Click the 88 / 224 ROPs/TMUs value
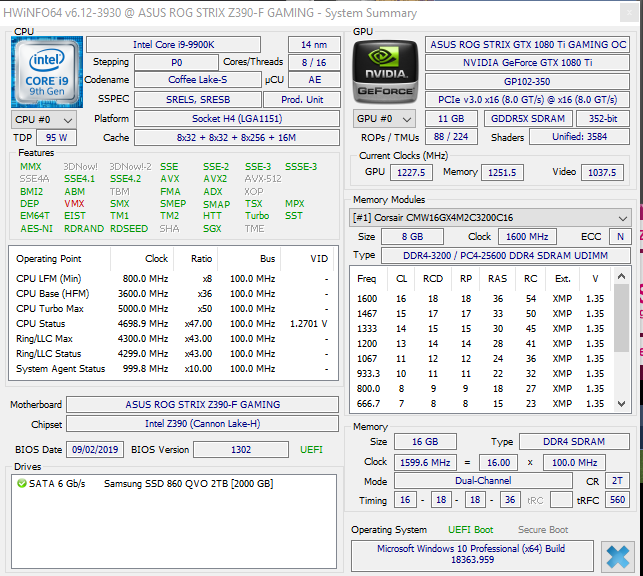643x576 pixels. tap(451, 137)
